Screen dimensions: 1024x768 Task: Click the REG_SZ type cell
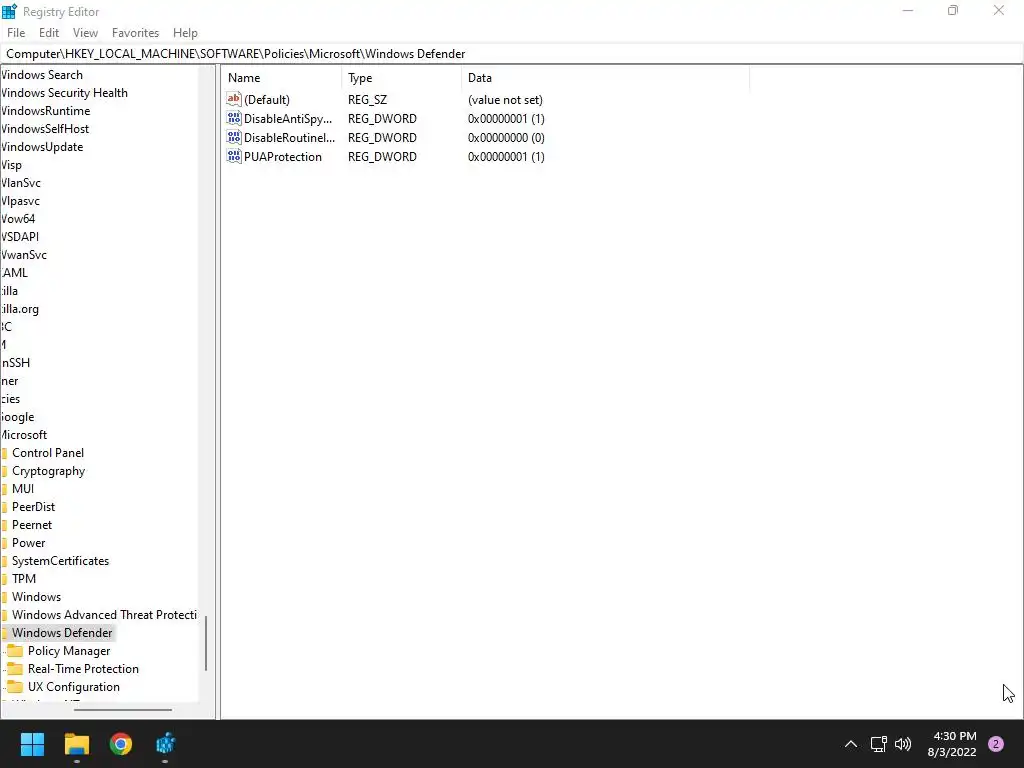368,99
